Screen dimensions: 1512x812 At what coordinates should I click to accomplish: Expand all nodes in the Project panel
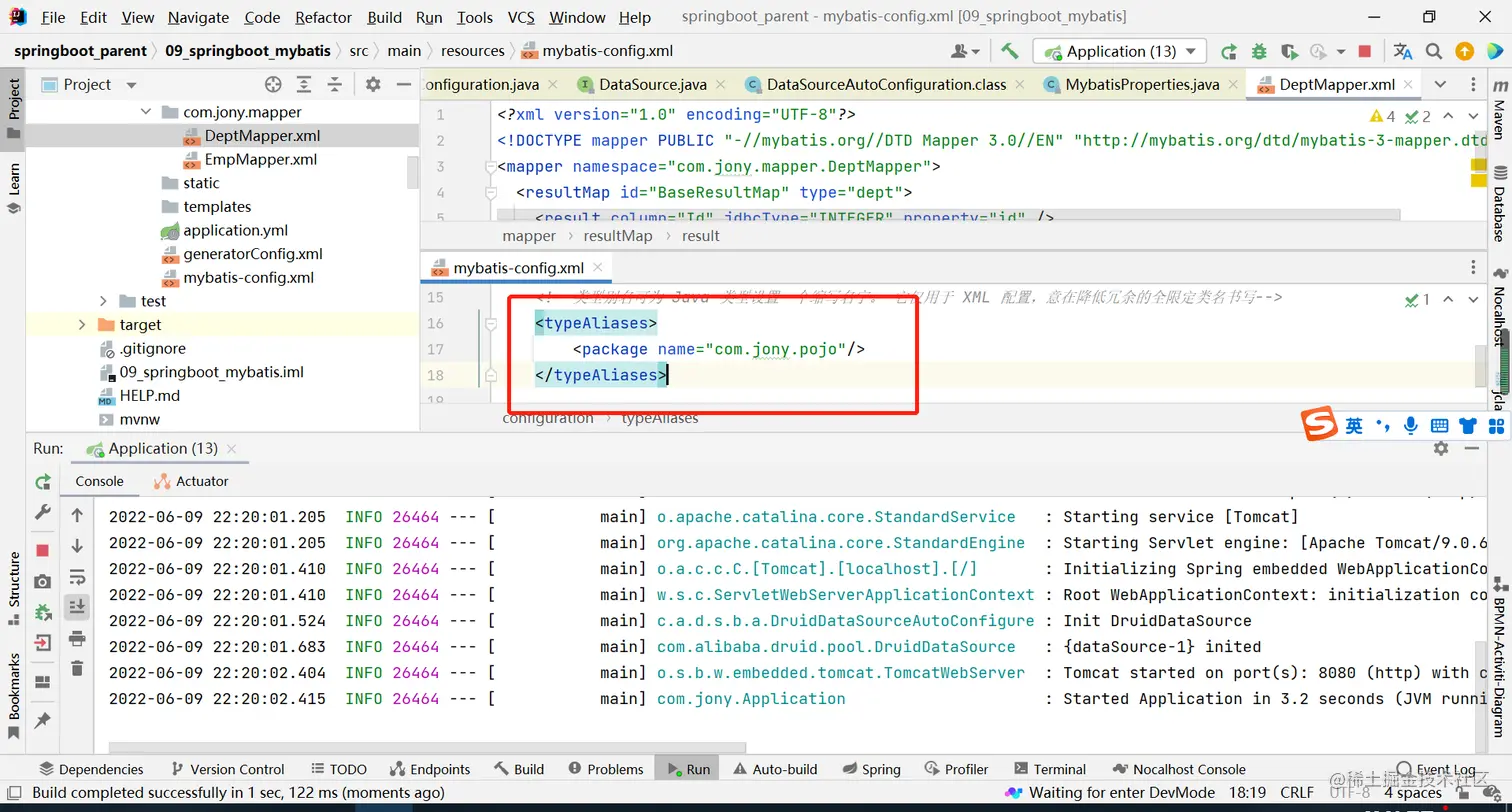click(x=304, y=85)
